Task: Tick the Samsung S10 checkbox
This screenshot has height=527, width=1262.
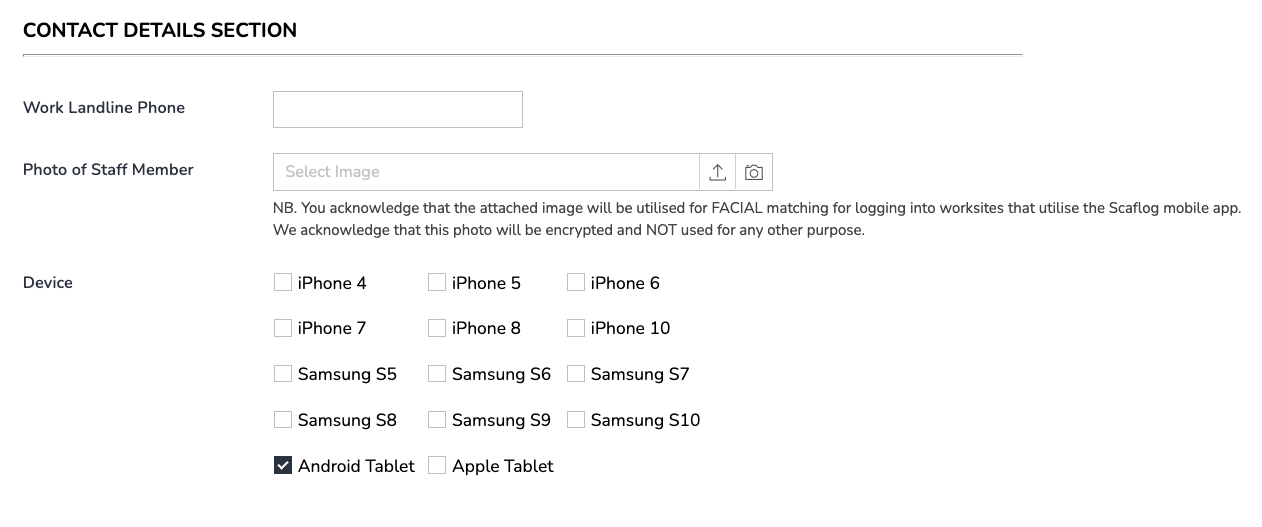Action: 576,420
